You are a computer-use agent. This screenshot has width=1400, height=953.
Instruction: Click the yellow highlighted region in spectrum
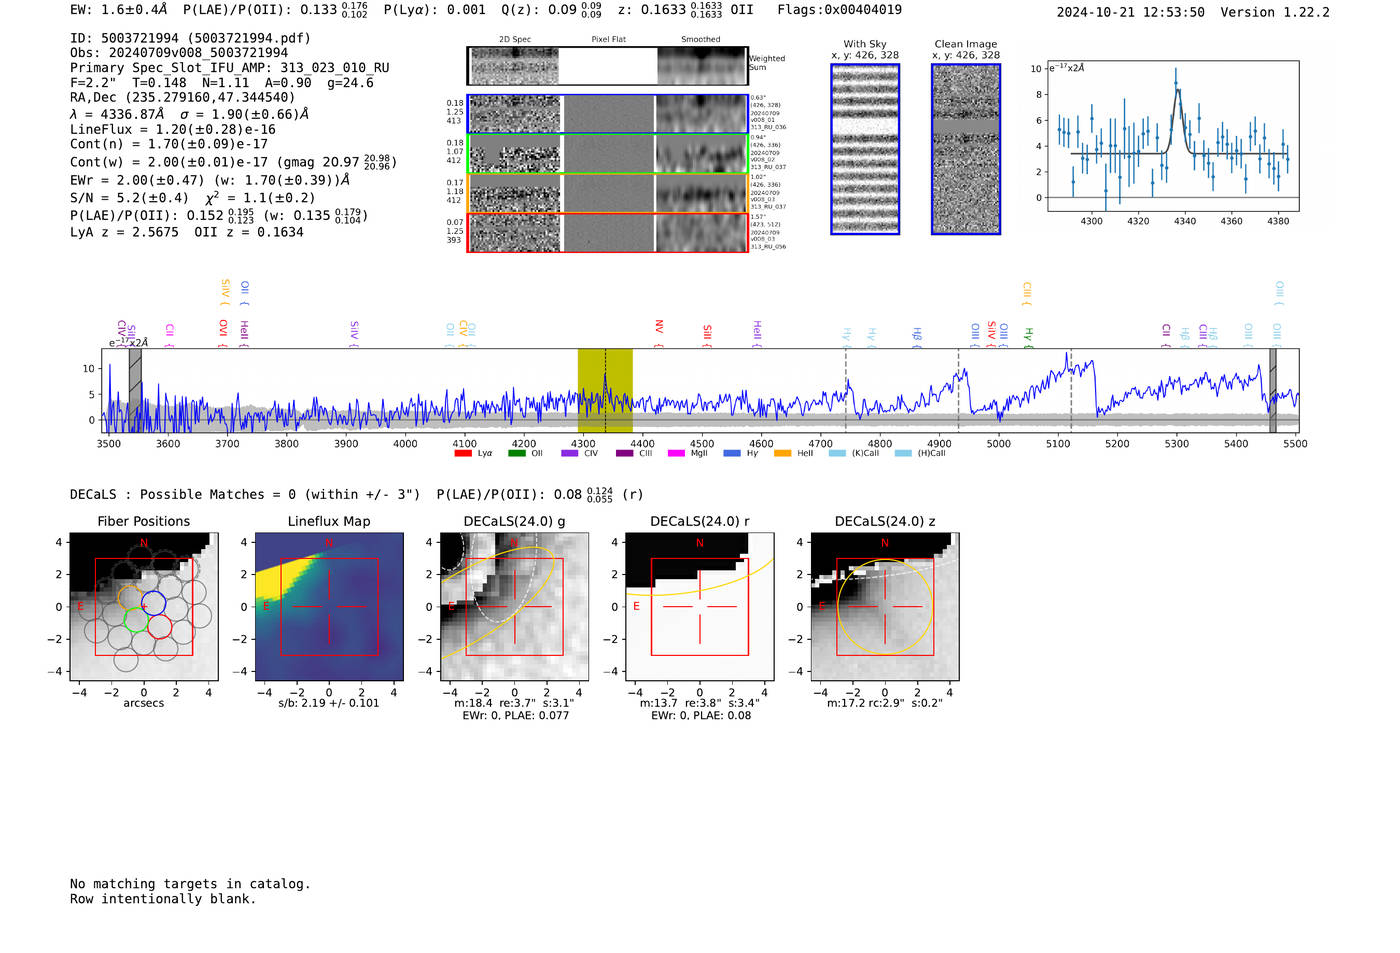pyautogui.click(x=605, y=390)
